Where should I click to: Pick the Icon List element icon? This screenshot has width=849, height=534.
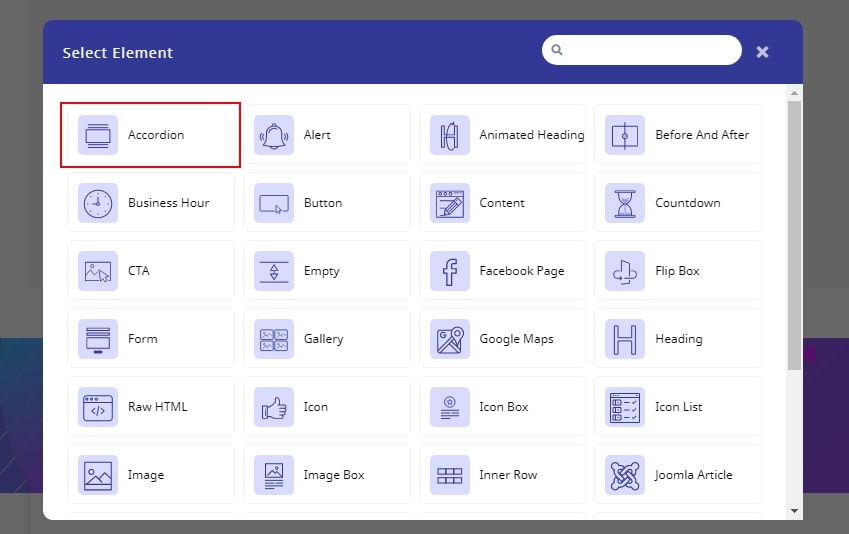(x=625, y=407)
